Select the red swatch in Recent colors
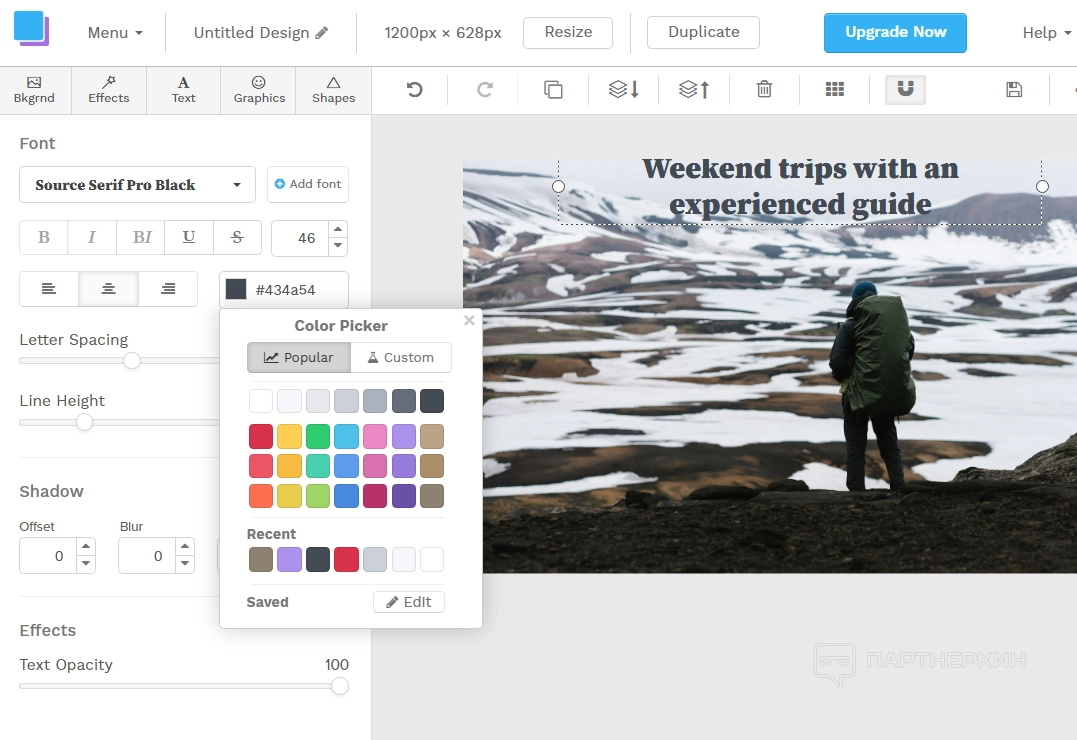 click(346, 560)
